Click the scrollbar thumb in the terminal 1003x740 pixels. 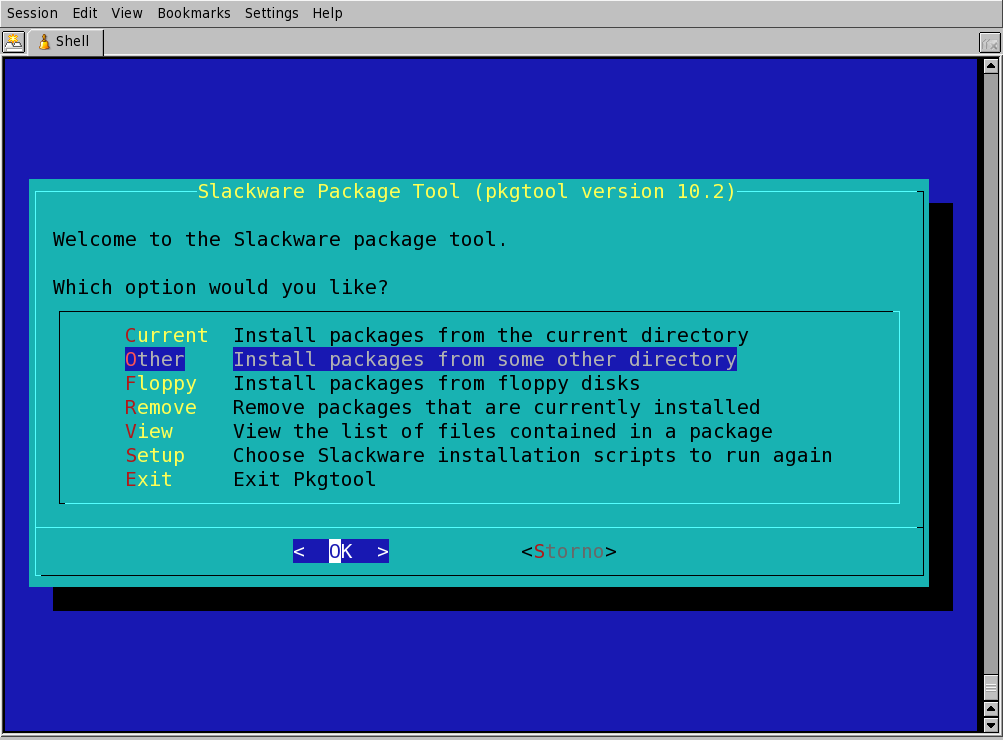[x=991, y=688]
